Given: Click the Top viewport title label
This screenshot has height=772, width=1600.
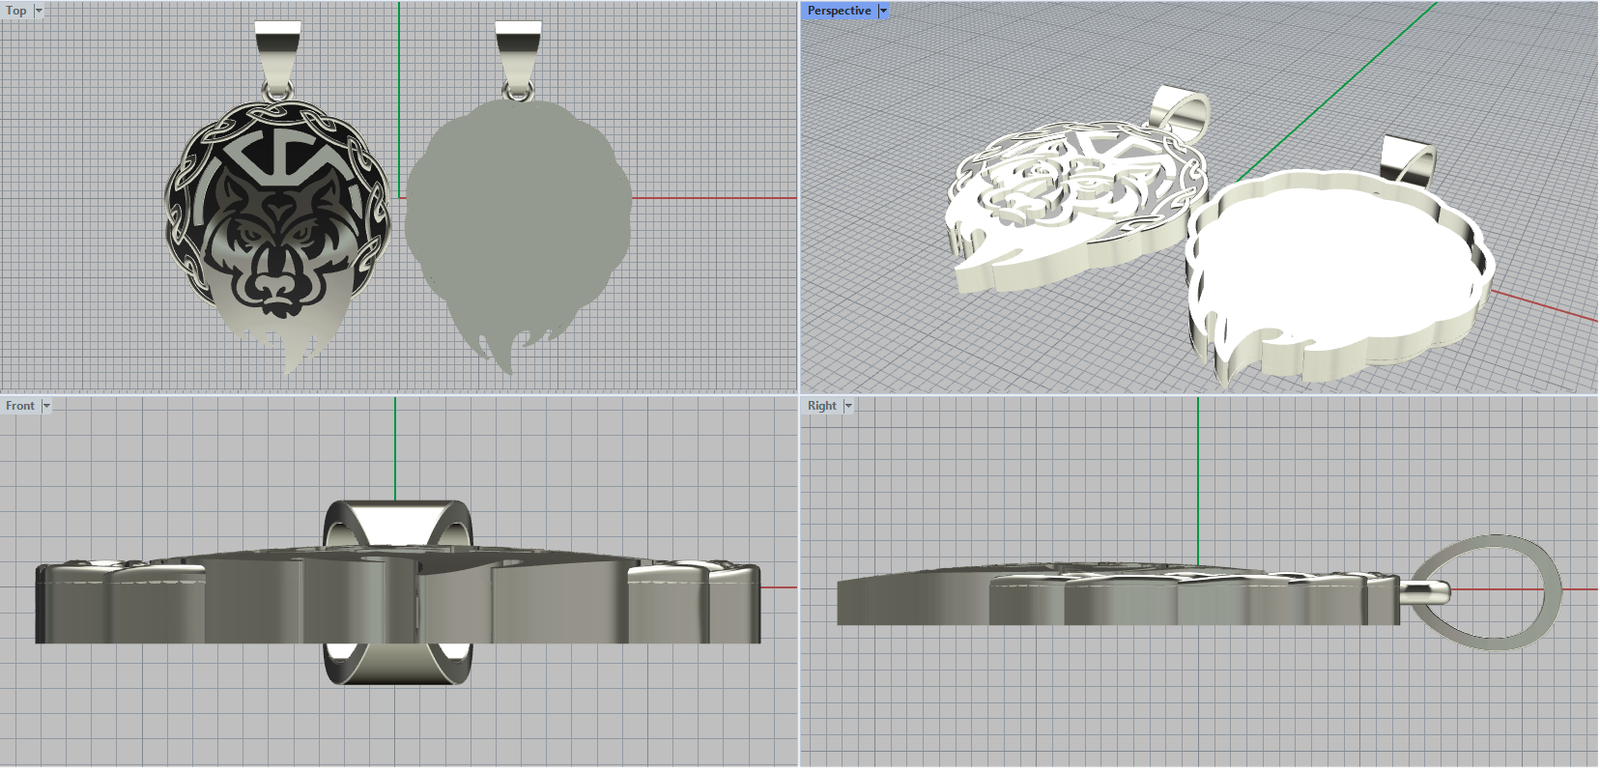Looking at the screenshot, I should pyautogui.click(x=16, y=11).
